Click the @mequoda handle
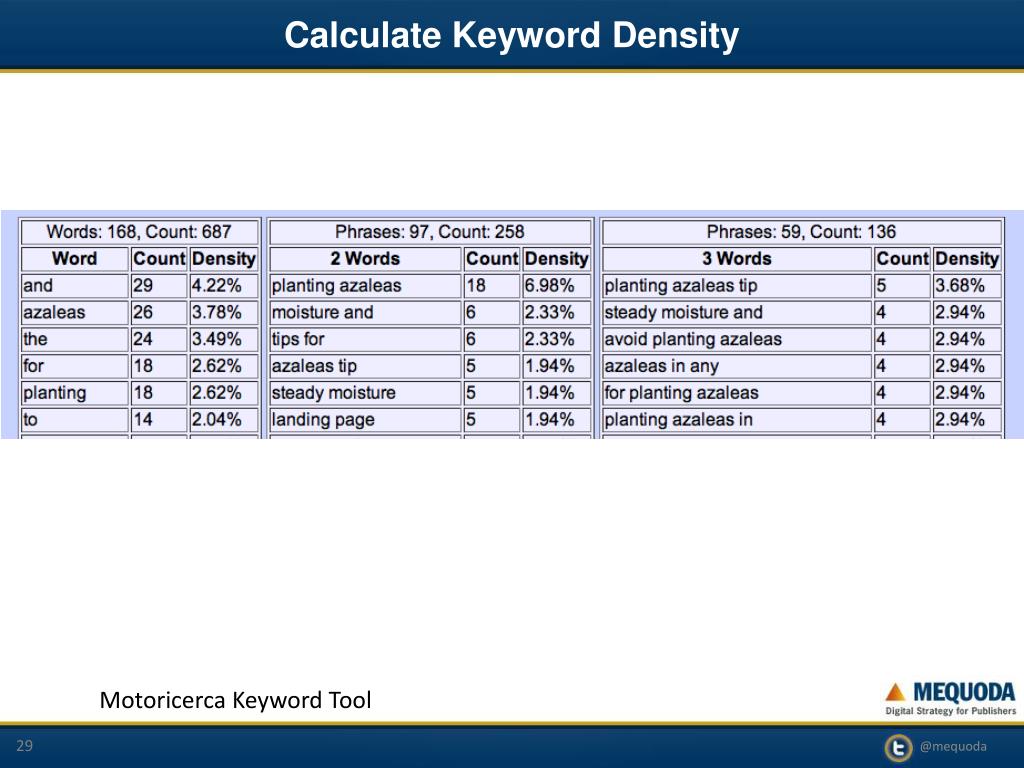Screen dimensions: 1024x768 [x=953, y=746]
